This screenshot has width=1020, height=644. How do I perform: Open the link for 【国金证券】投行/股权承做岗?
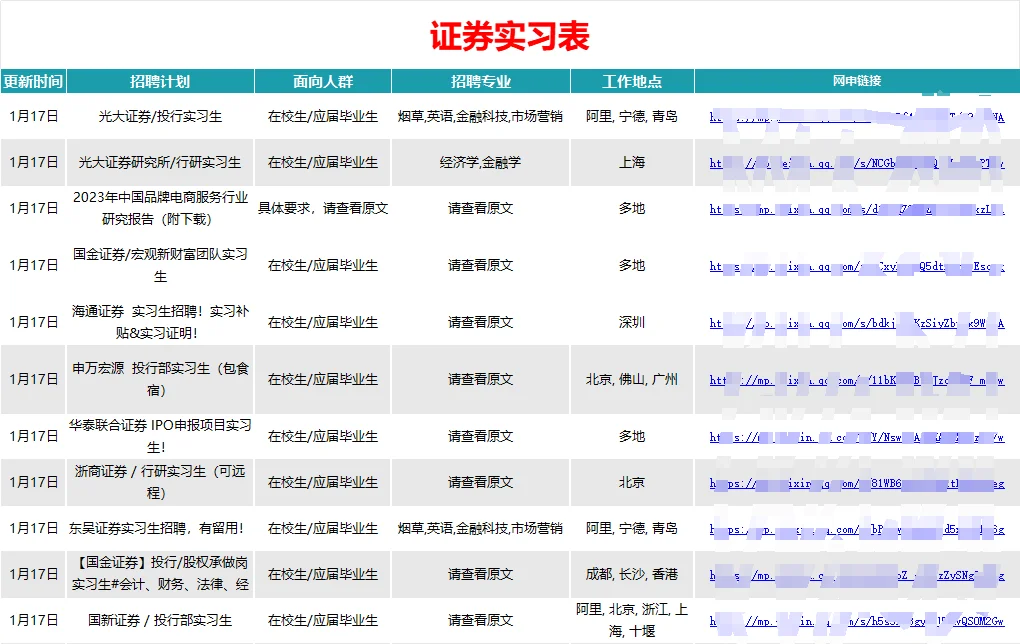click(857, 575)
